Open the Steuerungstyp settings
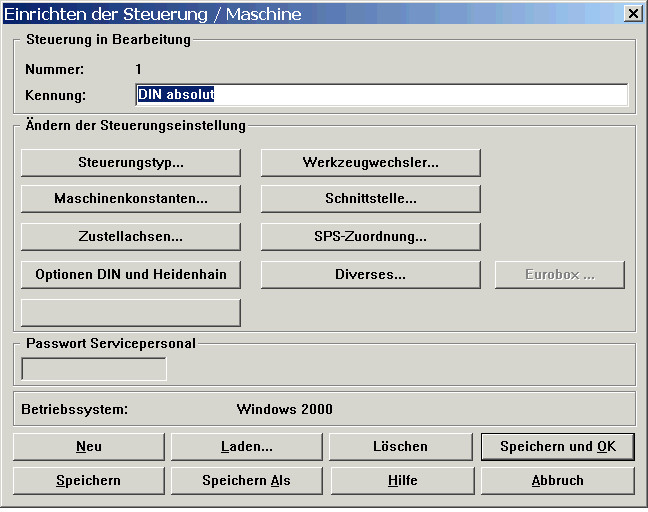The image size is (648, 512). [130, 162]
